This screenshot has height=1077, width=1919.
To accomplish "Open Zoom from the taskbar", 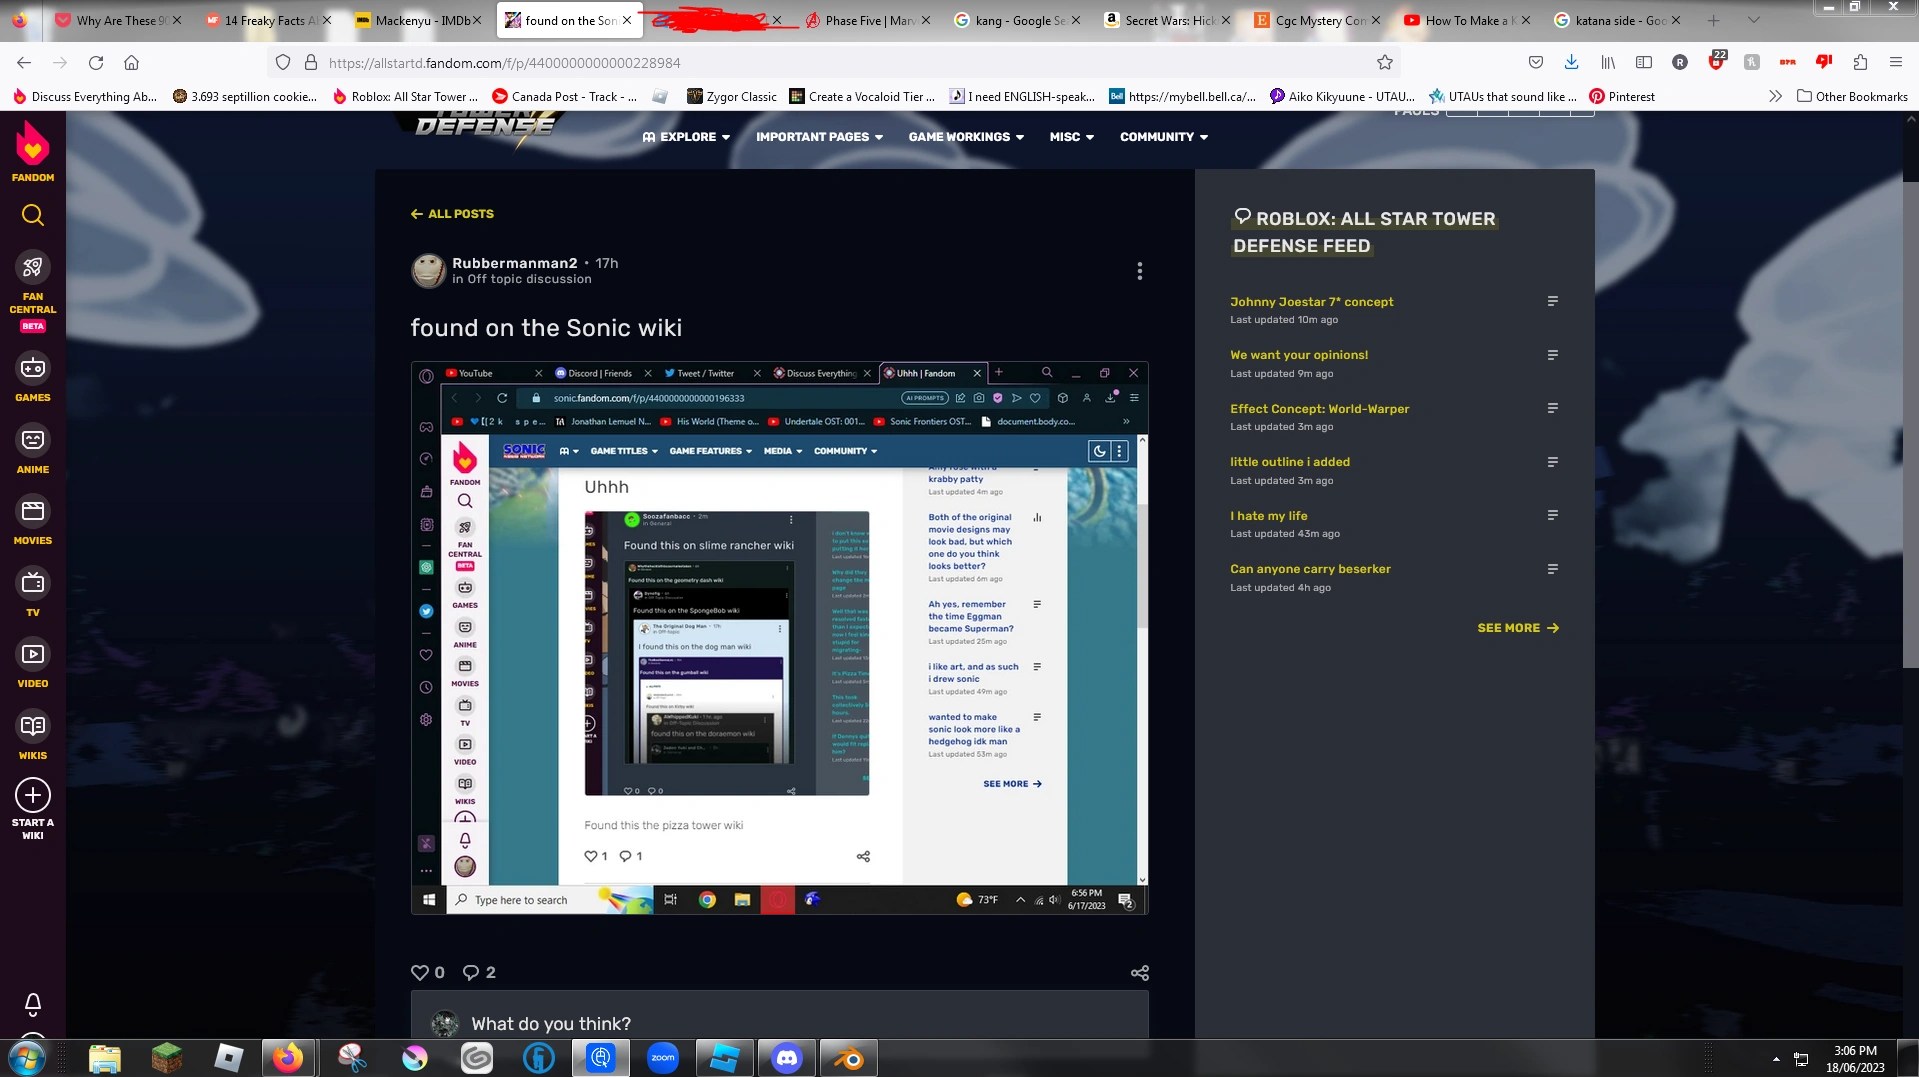I will 663,1058.
